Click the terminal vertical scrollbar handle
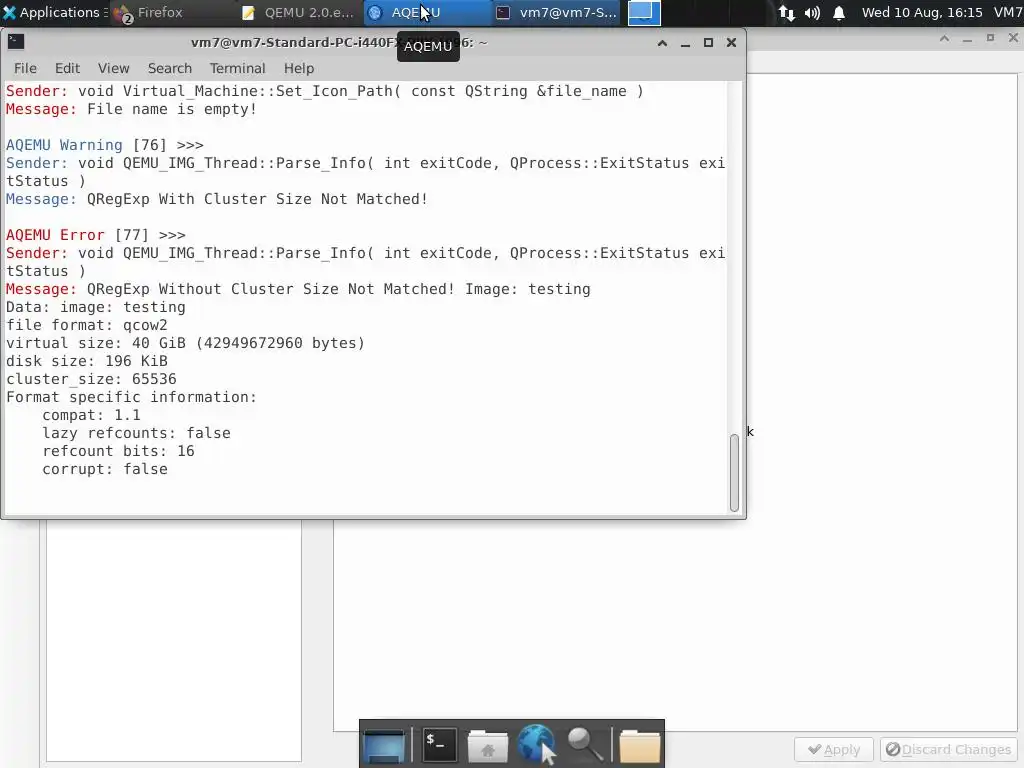The height and width of the screenshot is (768, 1024). (x=734, y=472)
